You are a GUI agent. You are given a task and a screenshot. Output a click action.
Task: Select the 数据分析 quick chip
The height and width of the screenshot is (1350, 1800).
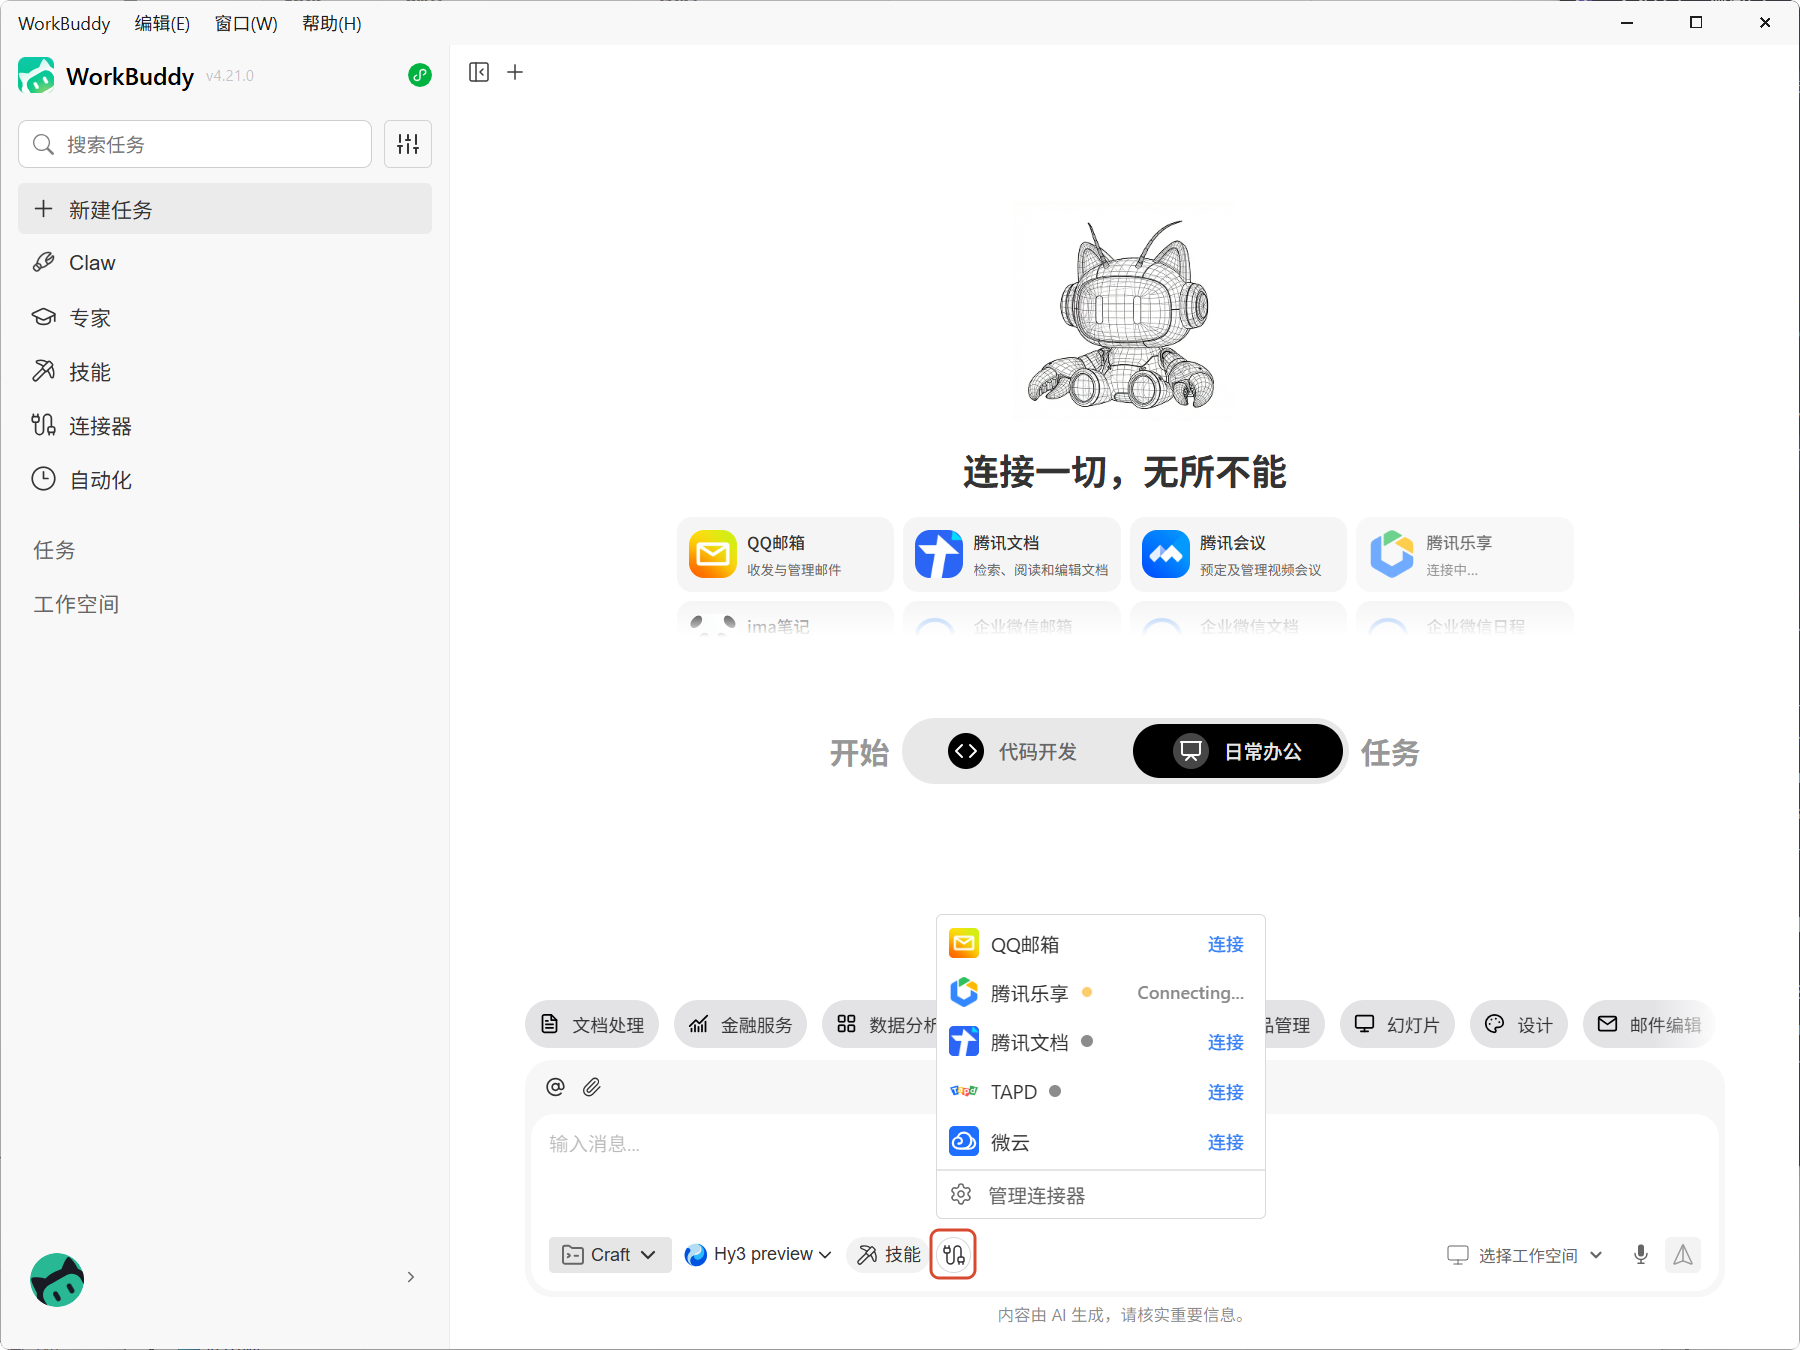coord(880,1024)
